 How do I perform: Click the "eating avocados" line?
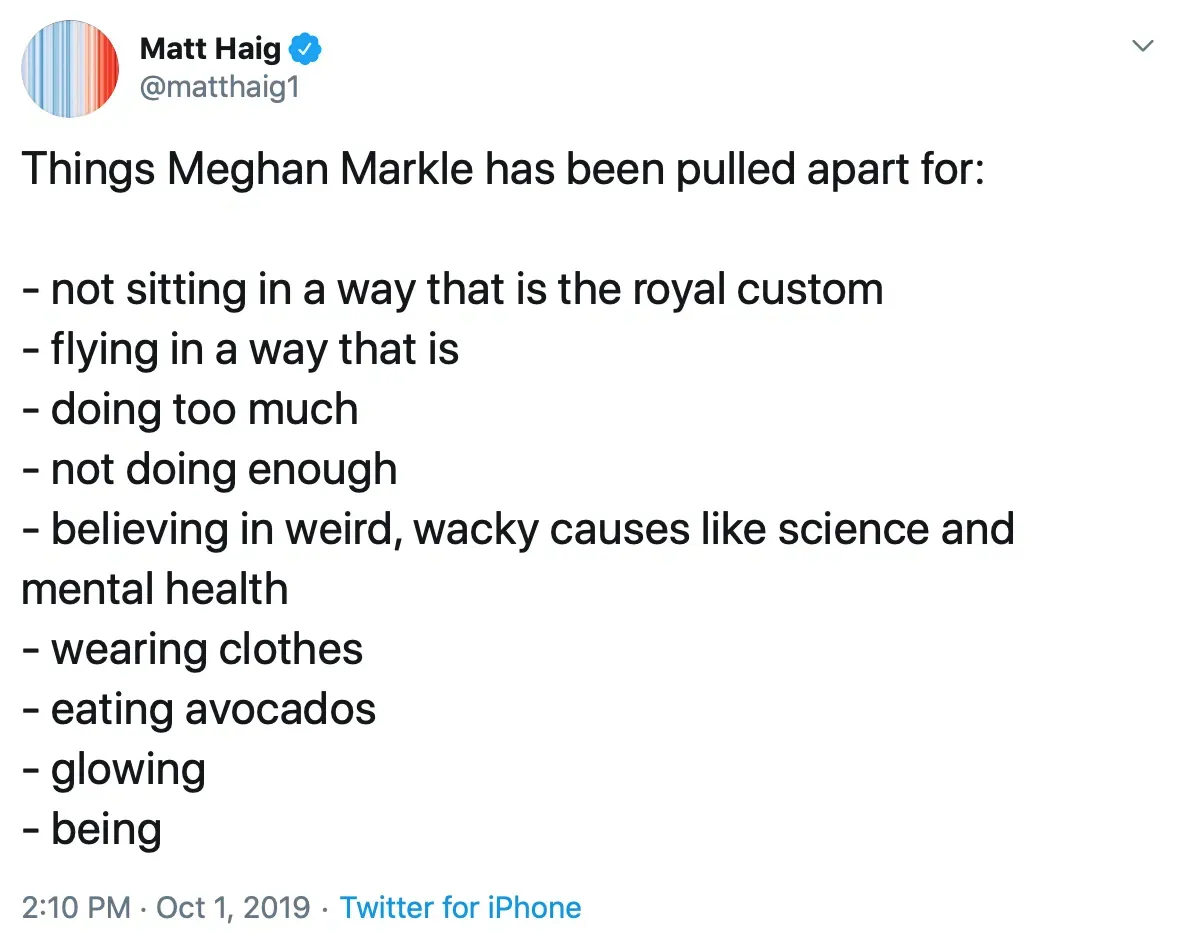tap(199, 709)
